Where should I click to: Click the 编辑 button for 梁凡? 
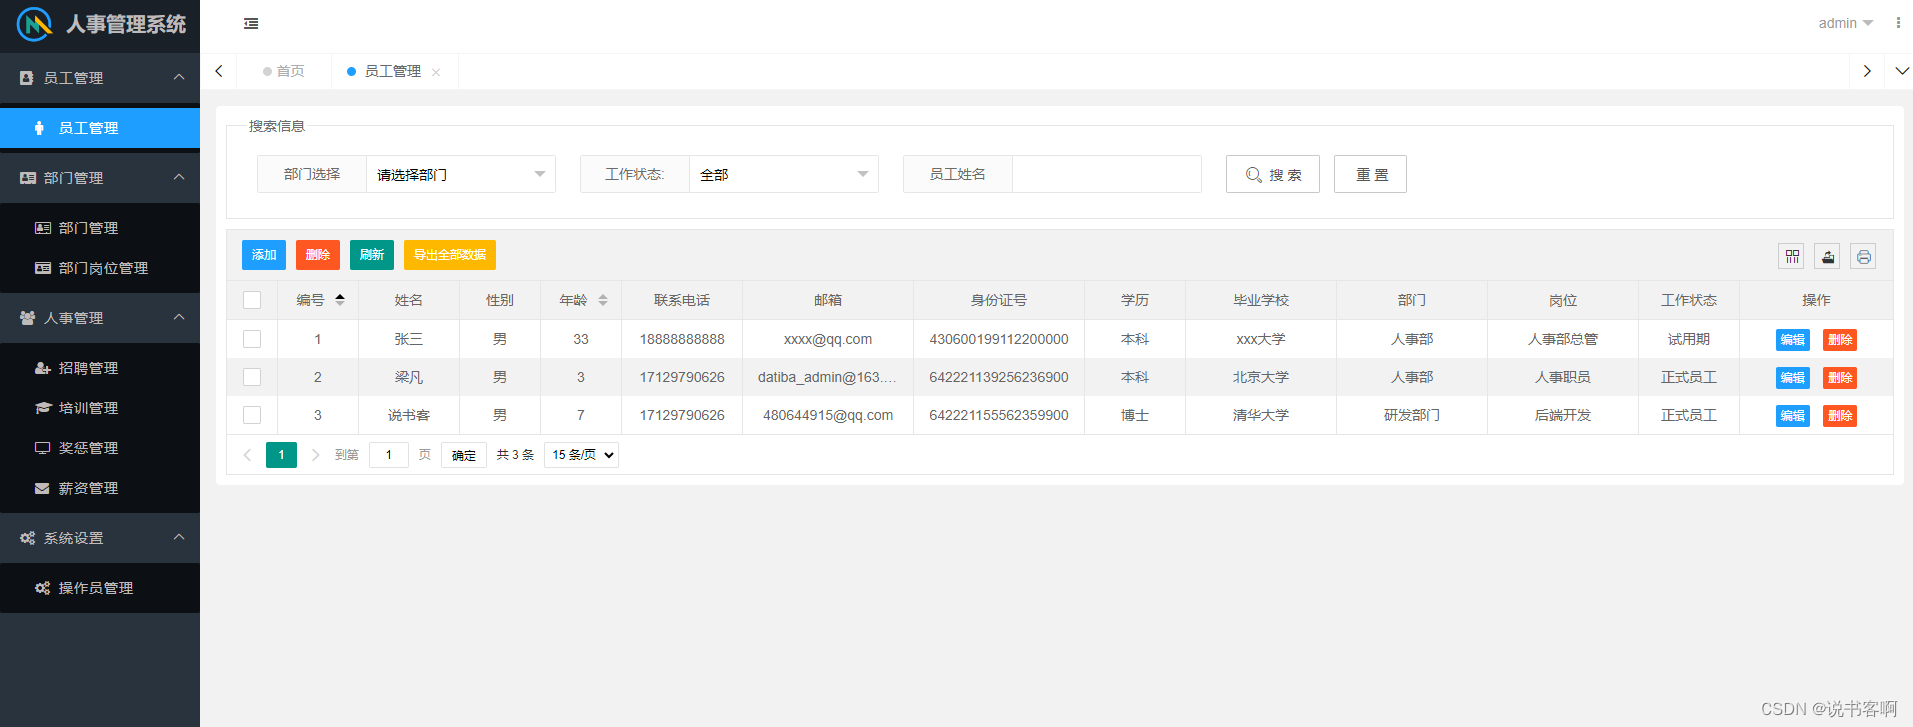click(x=1792, y=378)
